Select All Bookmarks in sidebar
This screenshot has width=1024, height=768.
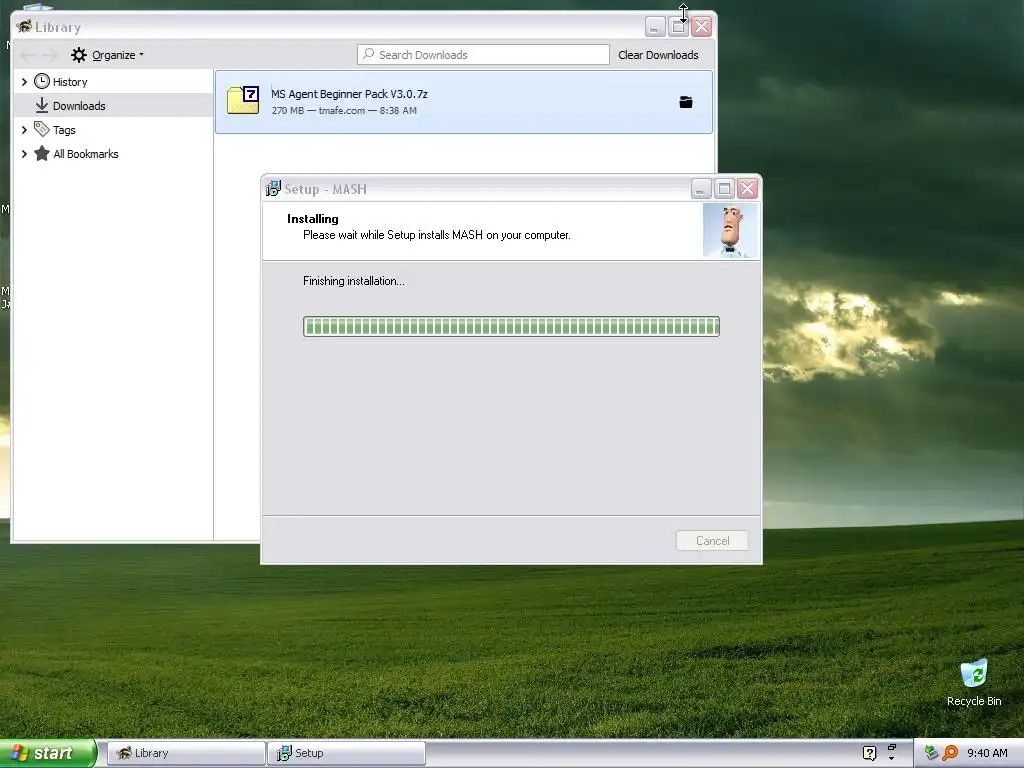point(86,154)
